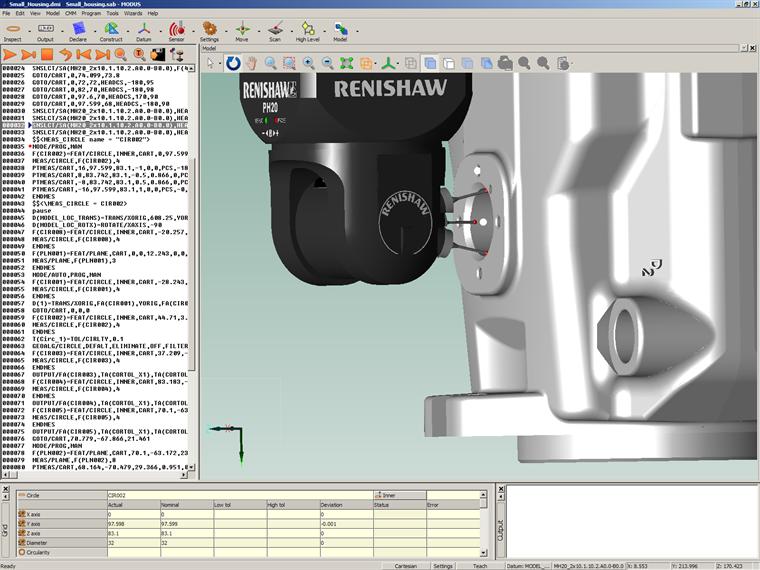Zoom out of the model view
Screen dimensions: 760x570
[x=328, y=63]
